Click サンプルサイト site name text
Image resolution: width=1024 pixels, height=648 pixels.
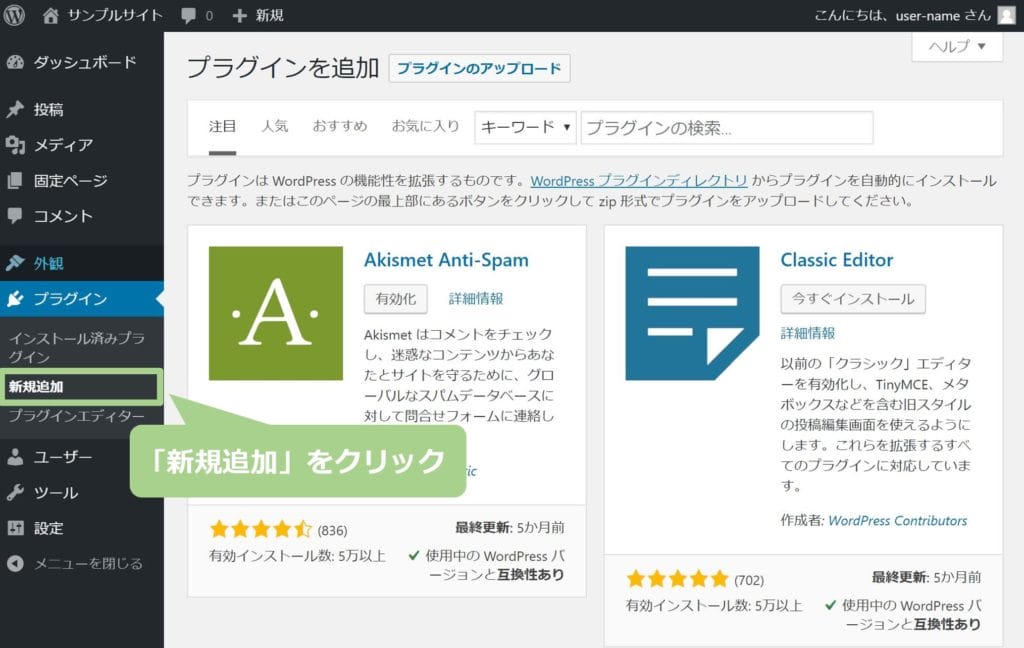pyautogui.click(x=115, y=15)
